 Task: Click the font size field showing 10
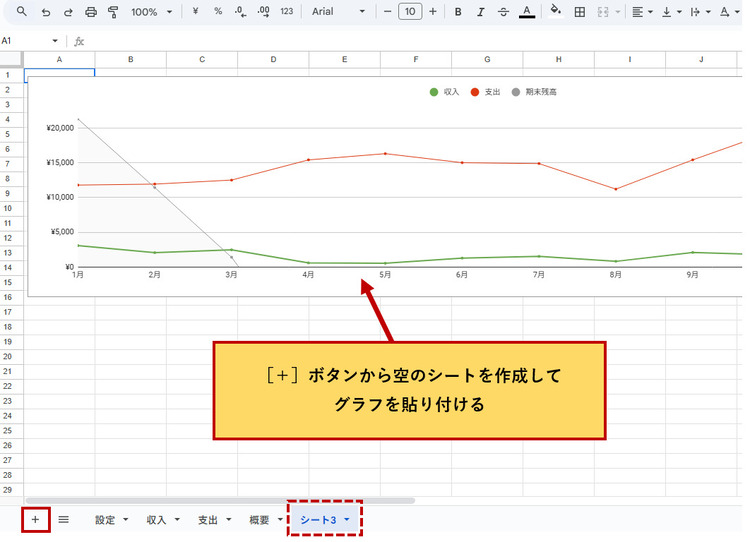click(x=410, y=11)
